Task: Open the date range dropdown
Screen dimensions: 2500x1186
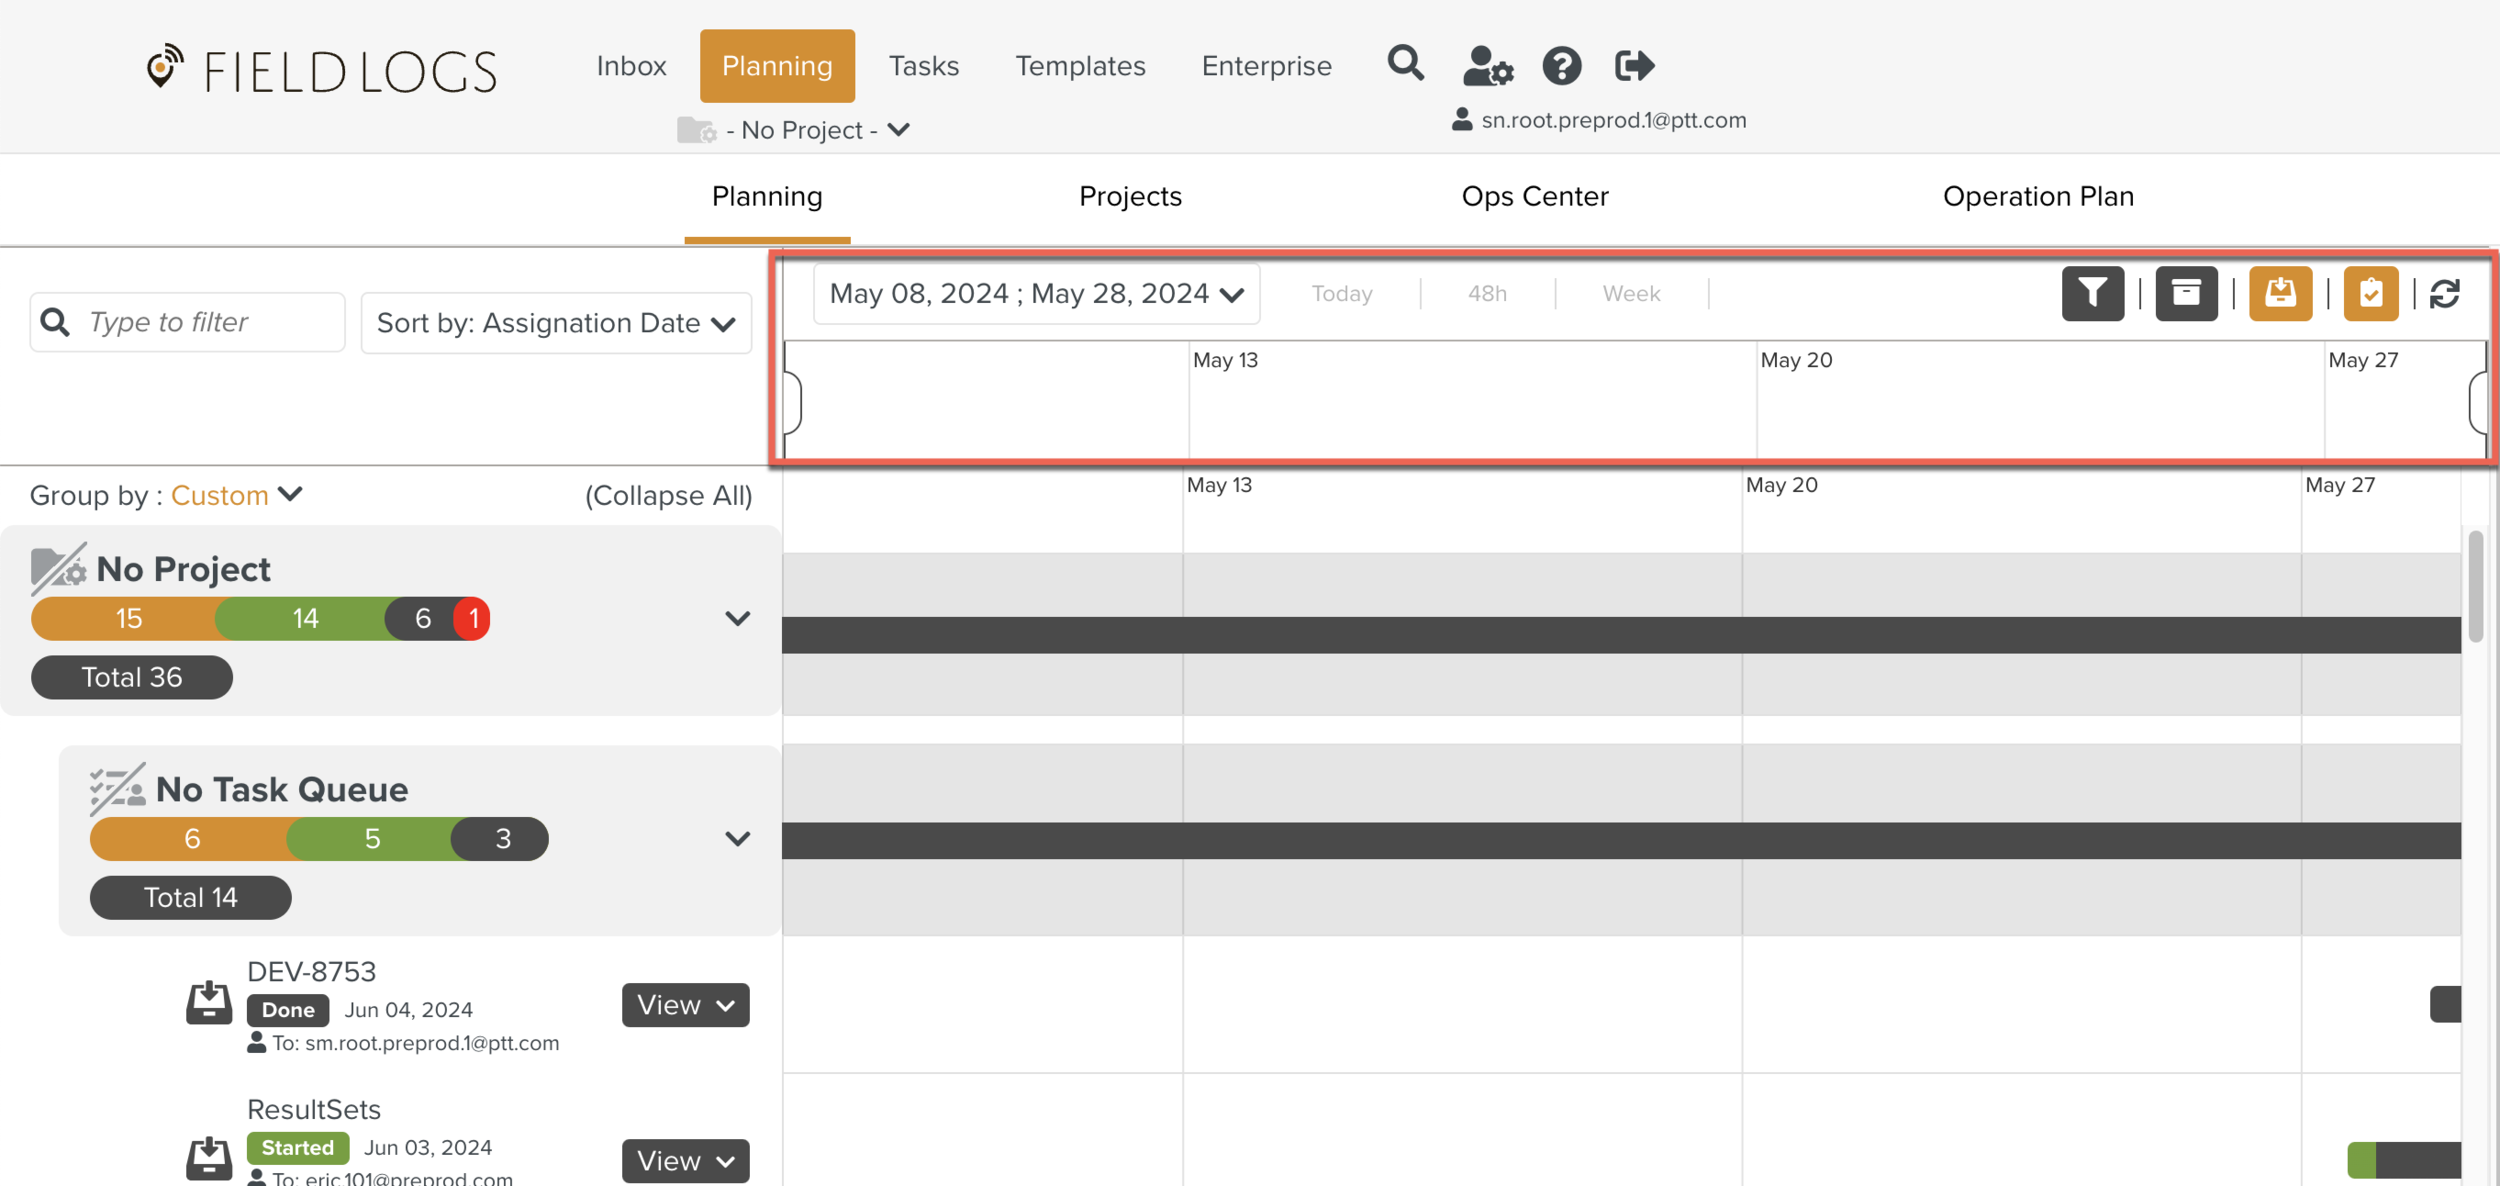Action: click(x=1036, y=294)
